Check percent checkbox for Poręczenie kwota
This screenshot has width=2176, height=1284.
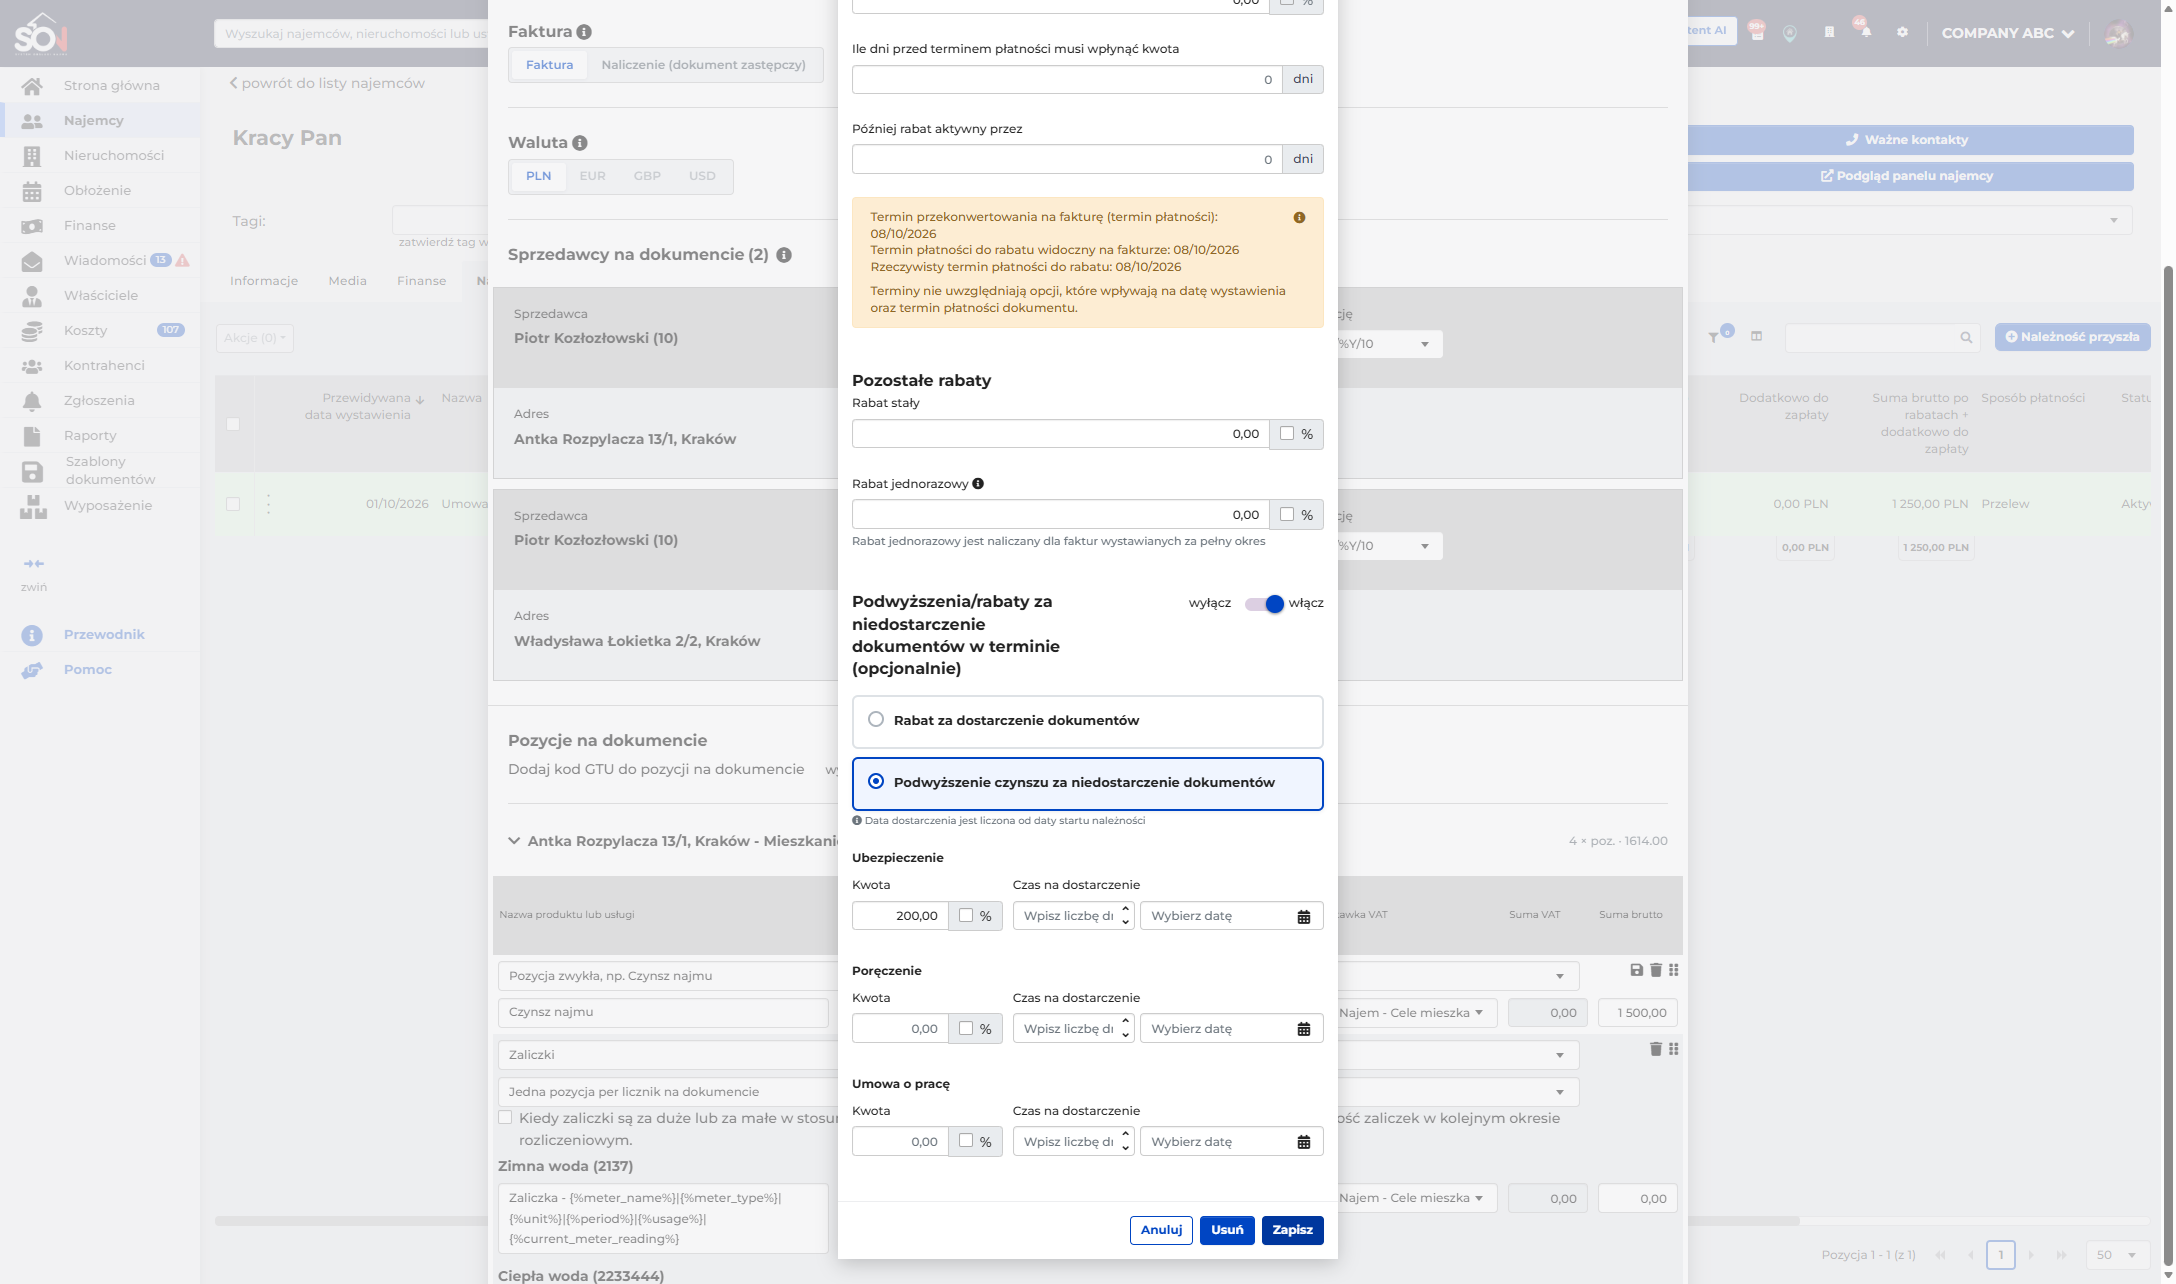[966, 1029]
